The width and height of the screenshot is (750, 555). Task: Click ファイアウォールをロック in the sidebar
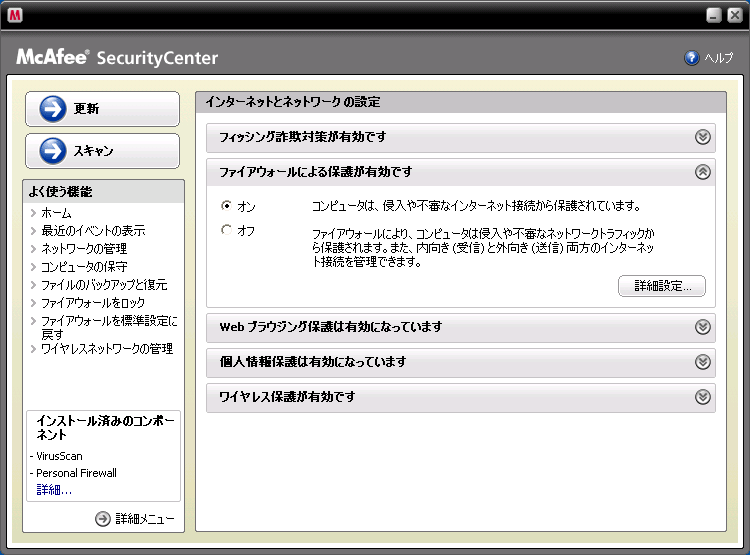click(93, 302)
